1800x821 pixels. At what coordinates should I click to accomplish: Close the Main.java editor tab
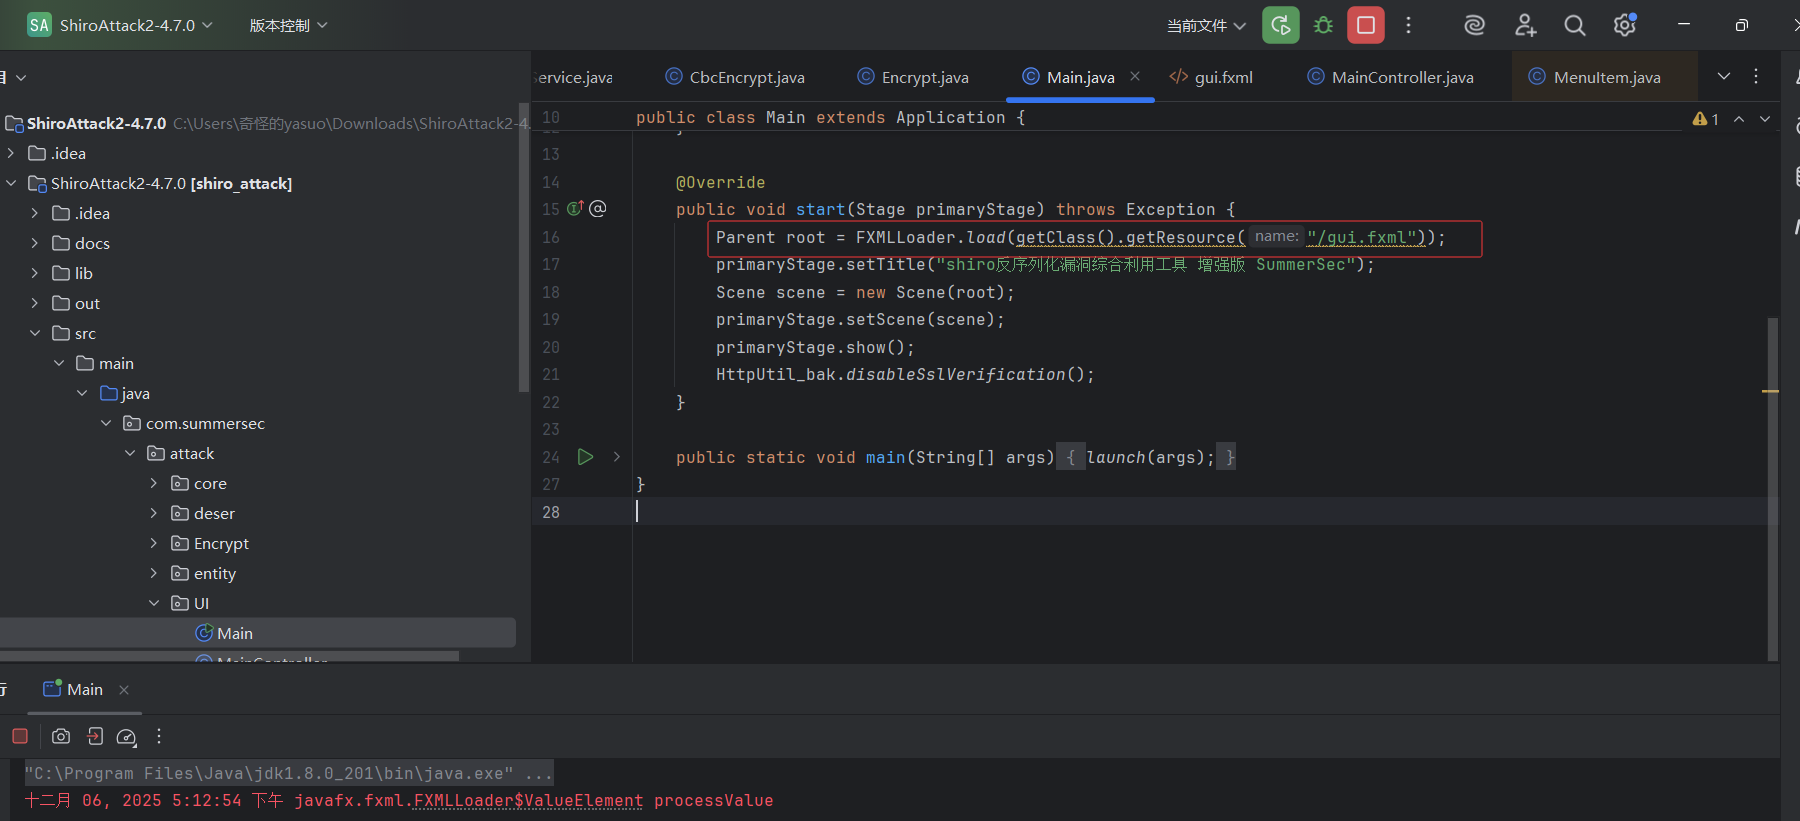[x=1135, y=76]
